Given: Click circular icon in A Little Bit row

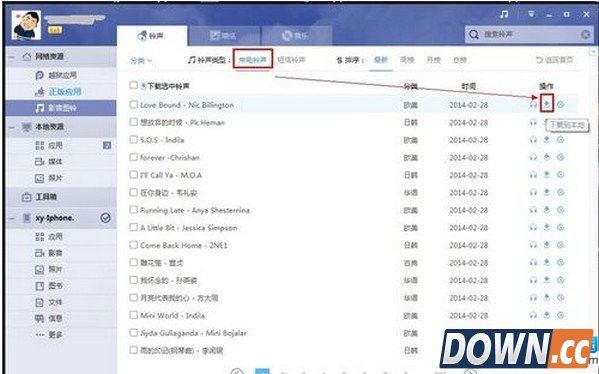Looking at the screenshot, I should coord(560,227).
